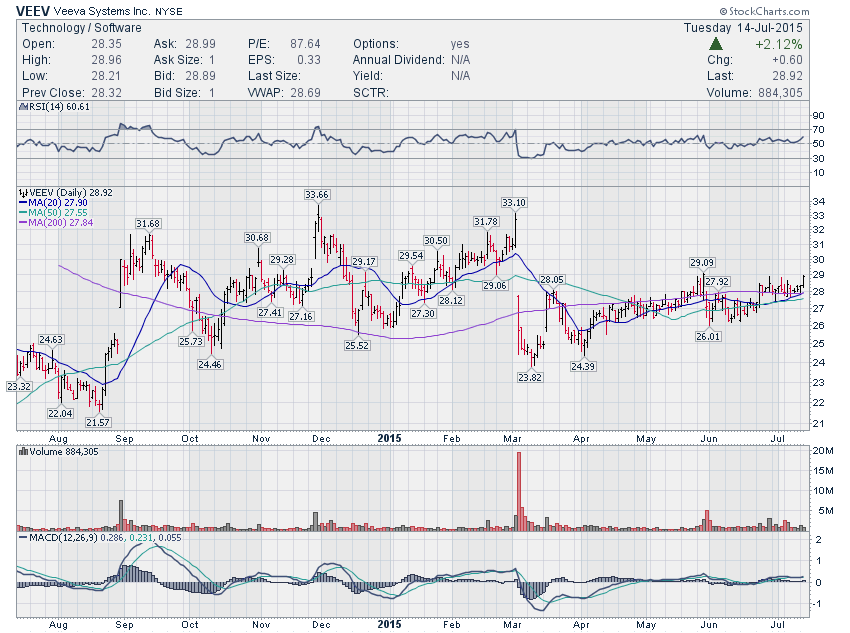
Task: Click the 25.52 December low label
Action: (x=357, y=345)
